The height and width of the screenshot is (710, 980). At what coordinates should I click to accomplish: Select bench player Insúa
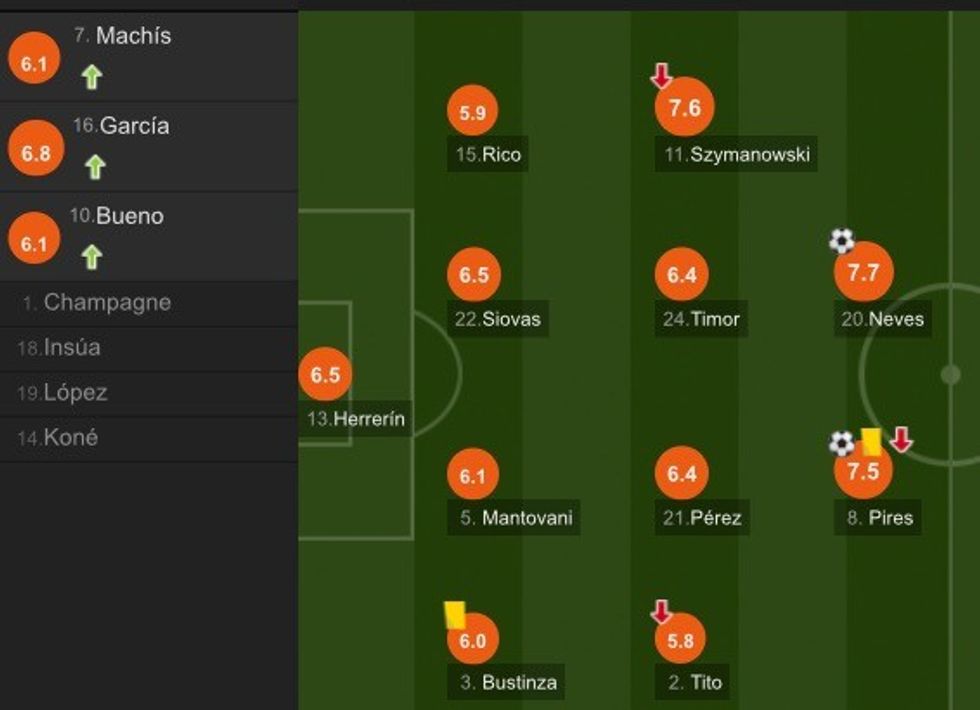[72, 348]
